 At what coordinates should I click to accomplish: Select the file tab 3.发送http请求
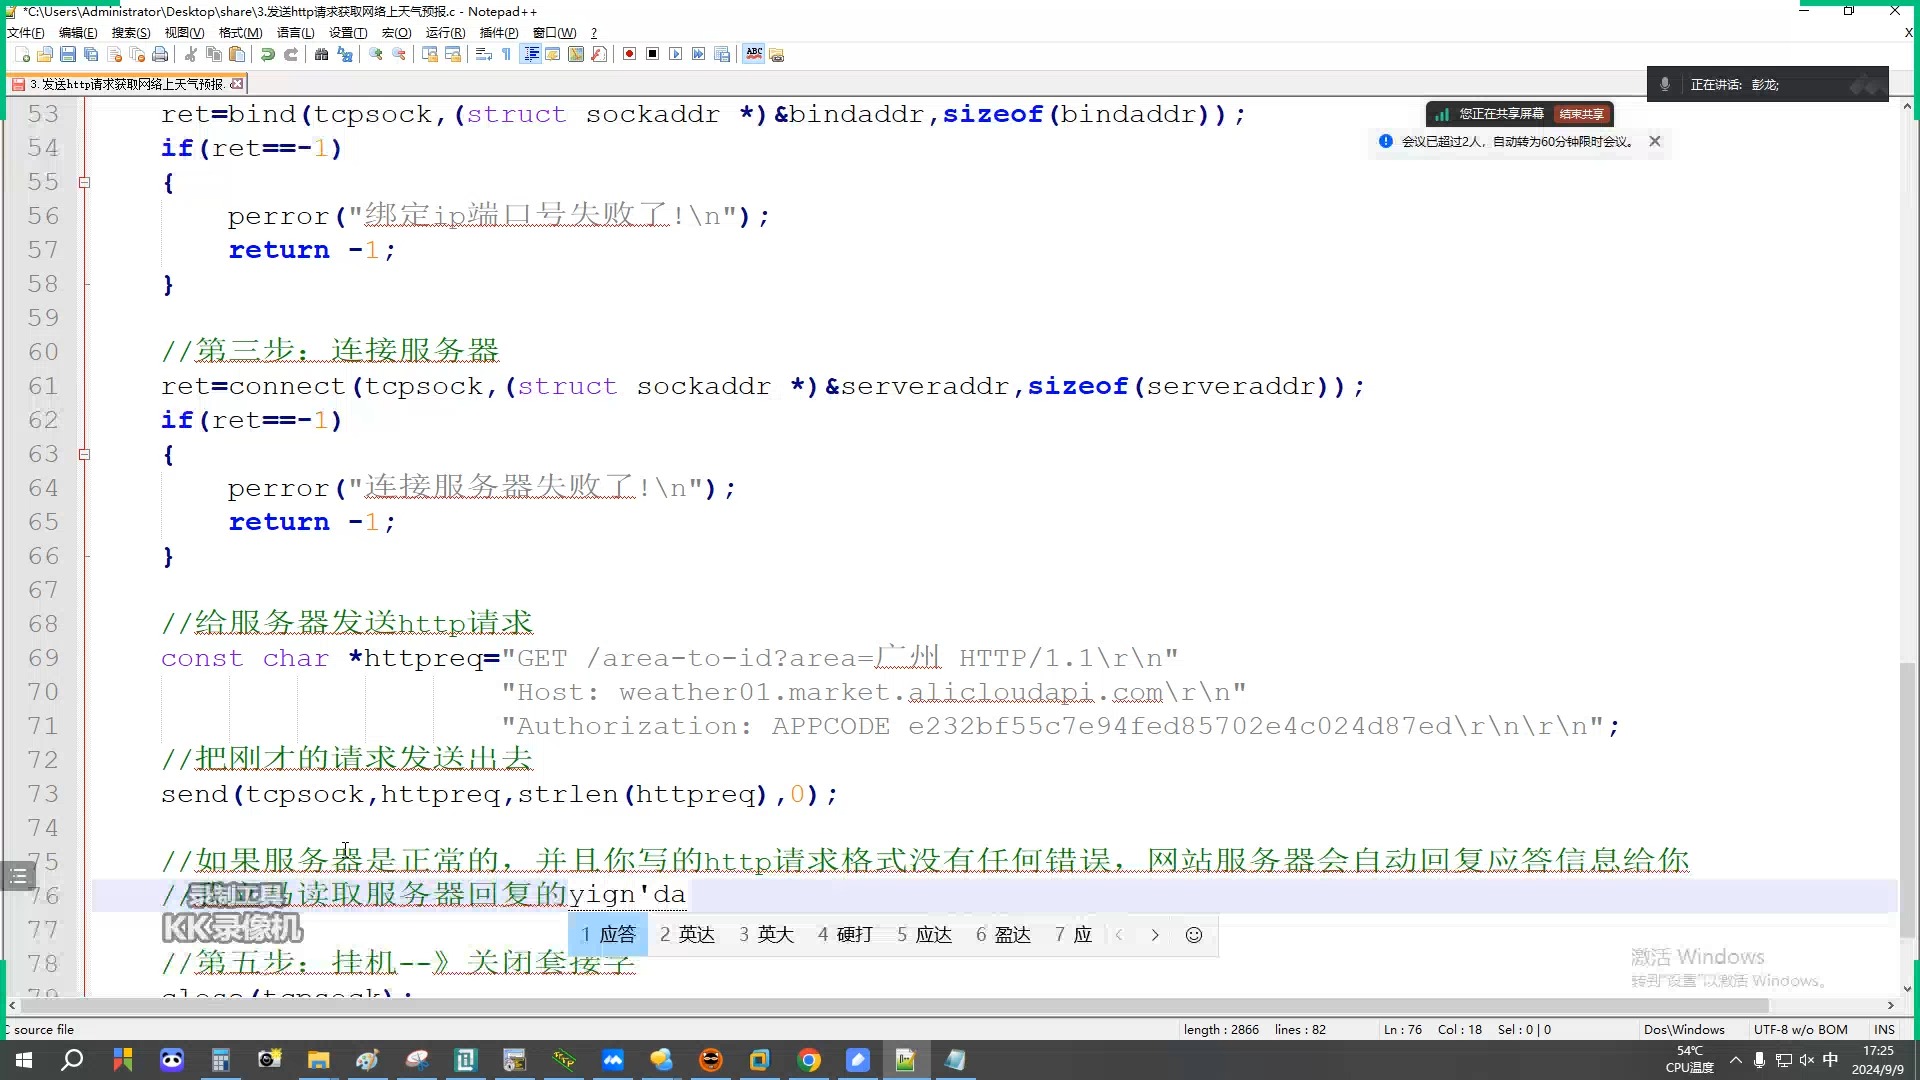coord(125,84)
